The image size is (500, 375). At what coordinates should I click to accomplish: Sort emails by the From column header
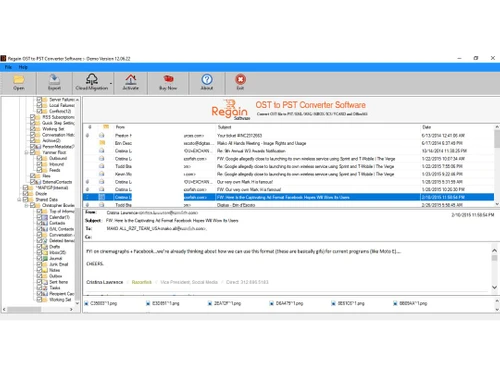120,127
